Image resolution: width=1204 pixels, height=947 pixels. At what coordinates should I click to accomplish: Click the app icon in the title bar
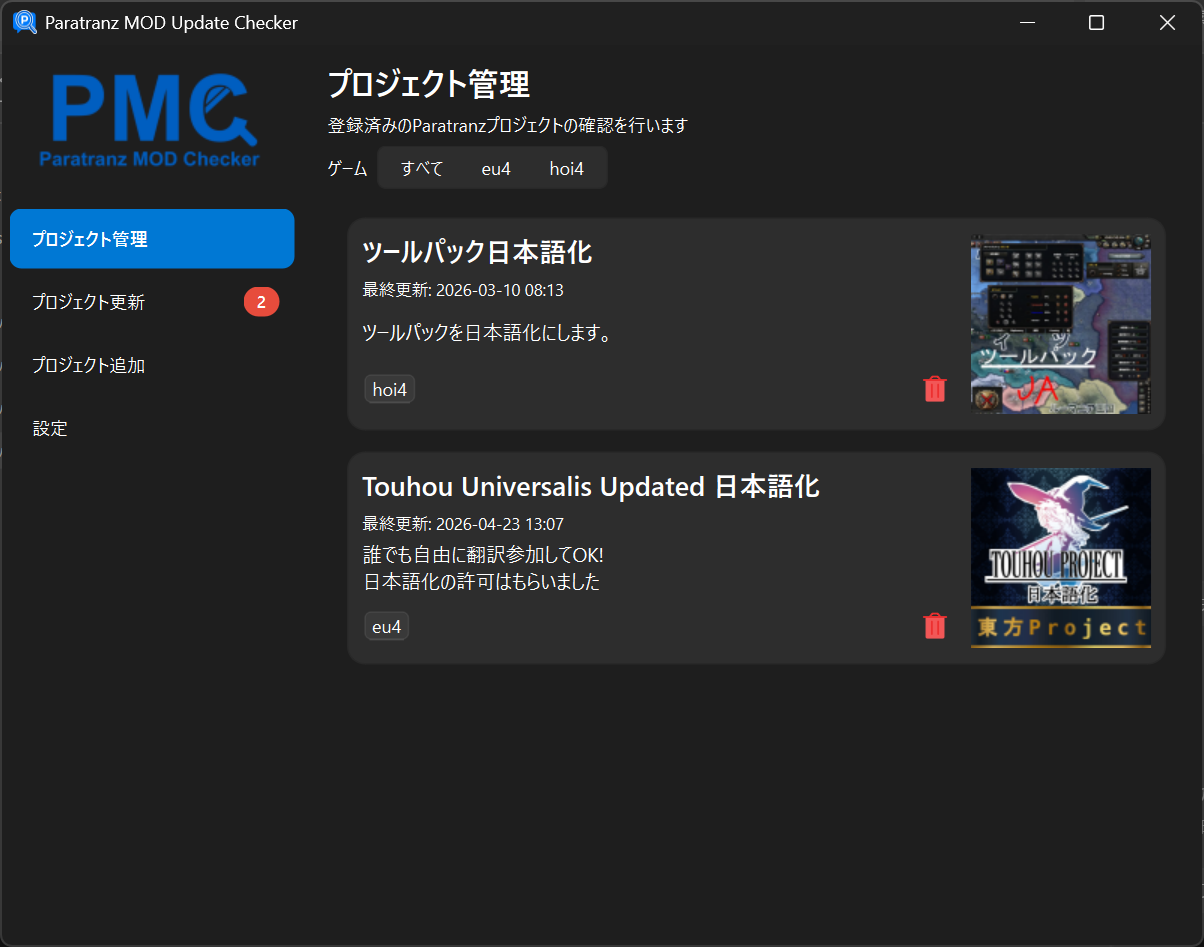(x=24, y=22)
